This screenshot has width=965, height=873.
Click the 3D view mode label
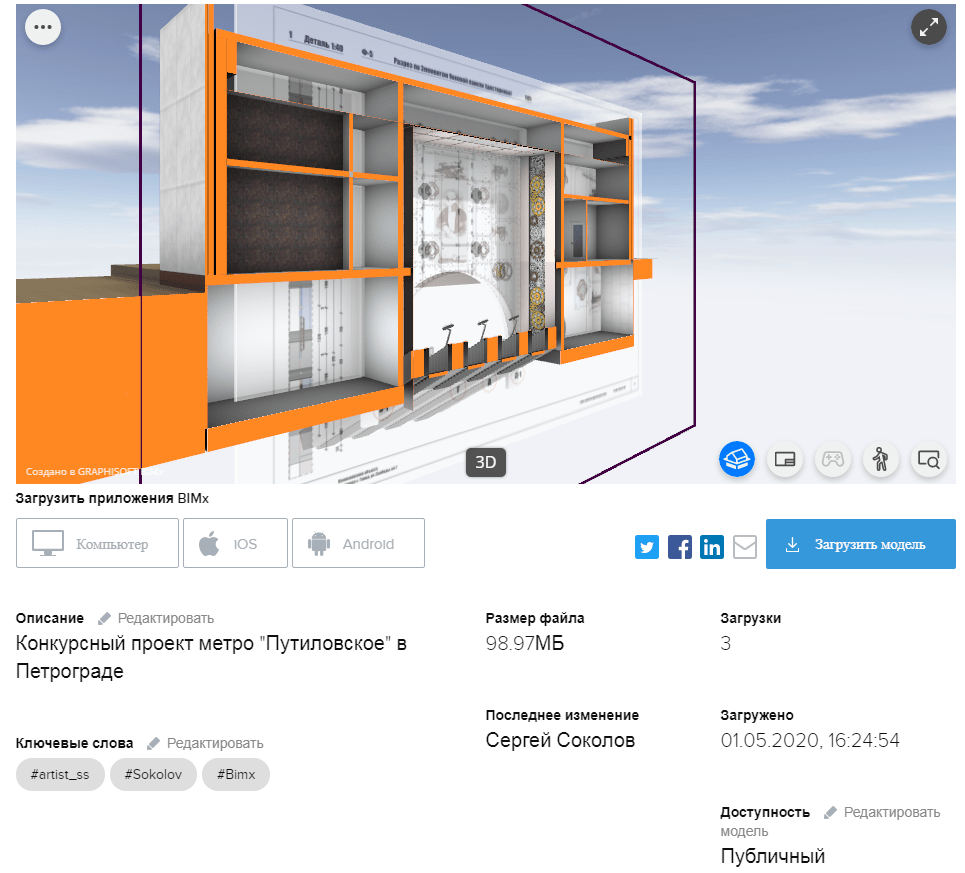(x=486, y=462)
